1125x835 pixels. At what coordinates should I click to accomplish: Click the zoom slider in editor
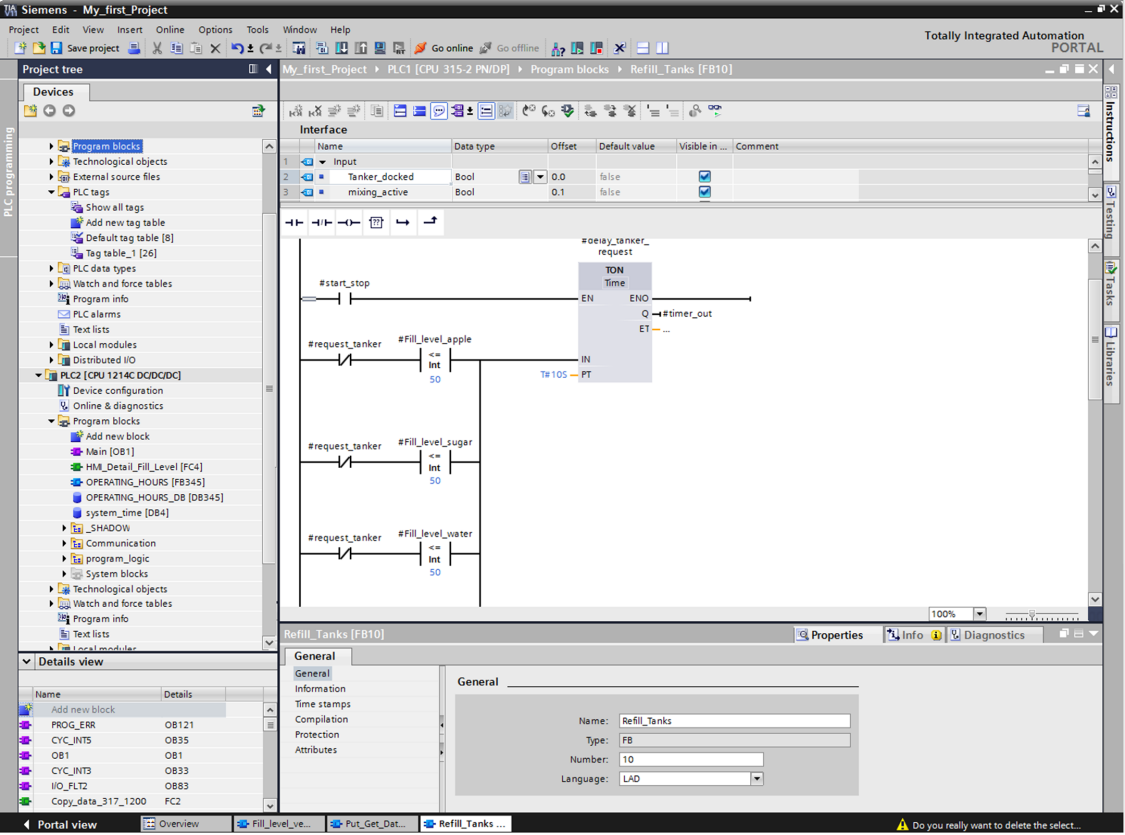tap(1032, 615)
